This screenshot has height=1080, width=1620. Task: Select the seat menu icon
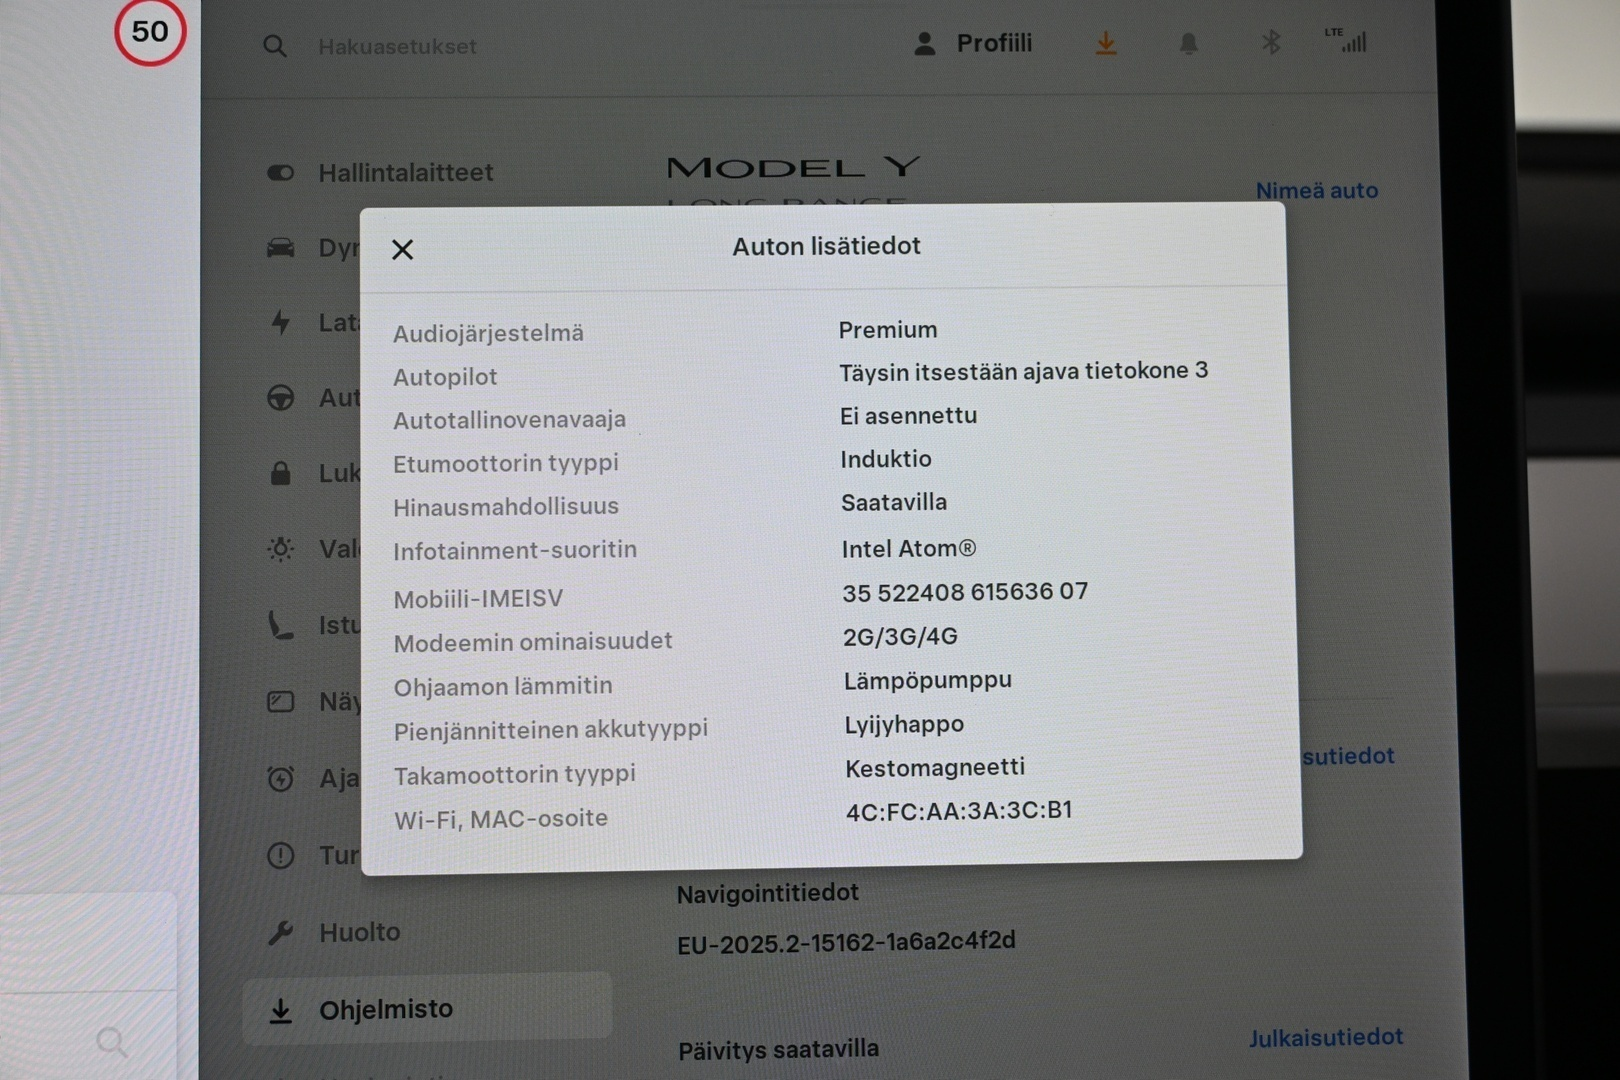pyautogui.click(x=281, y=625)
